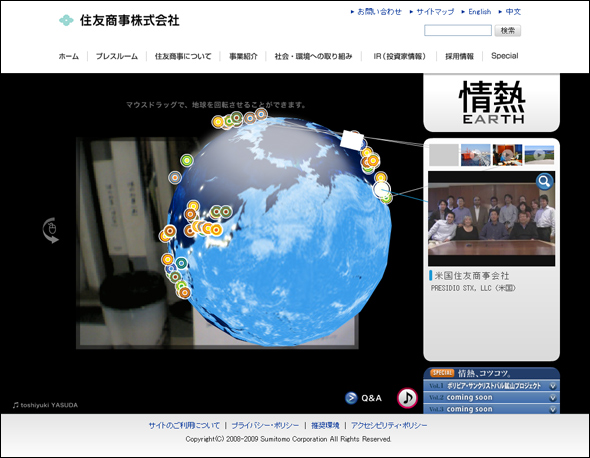
Task: Click the magnifier icon on the group photo
Action: coord(544,182)
